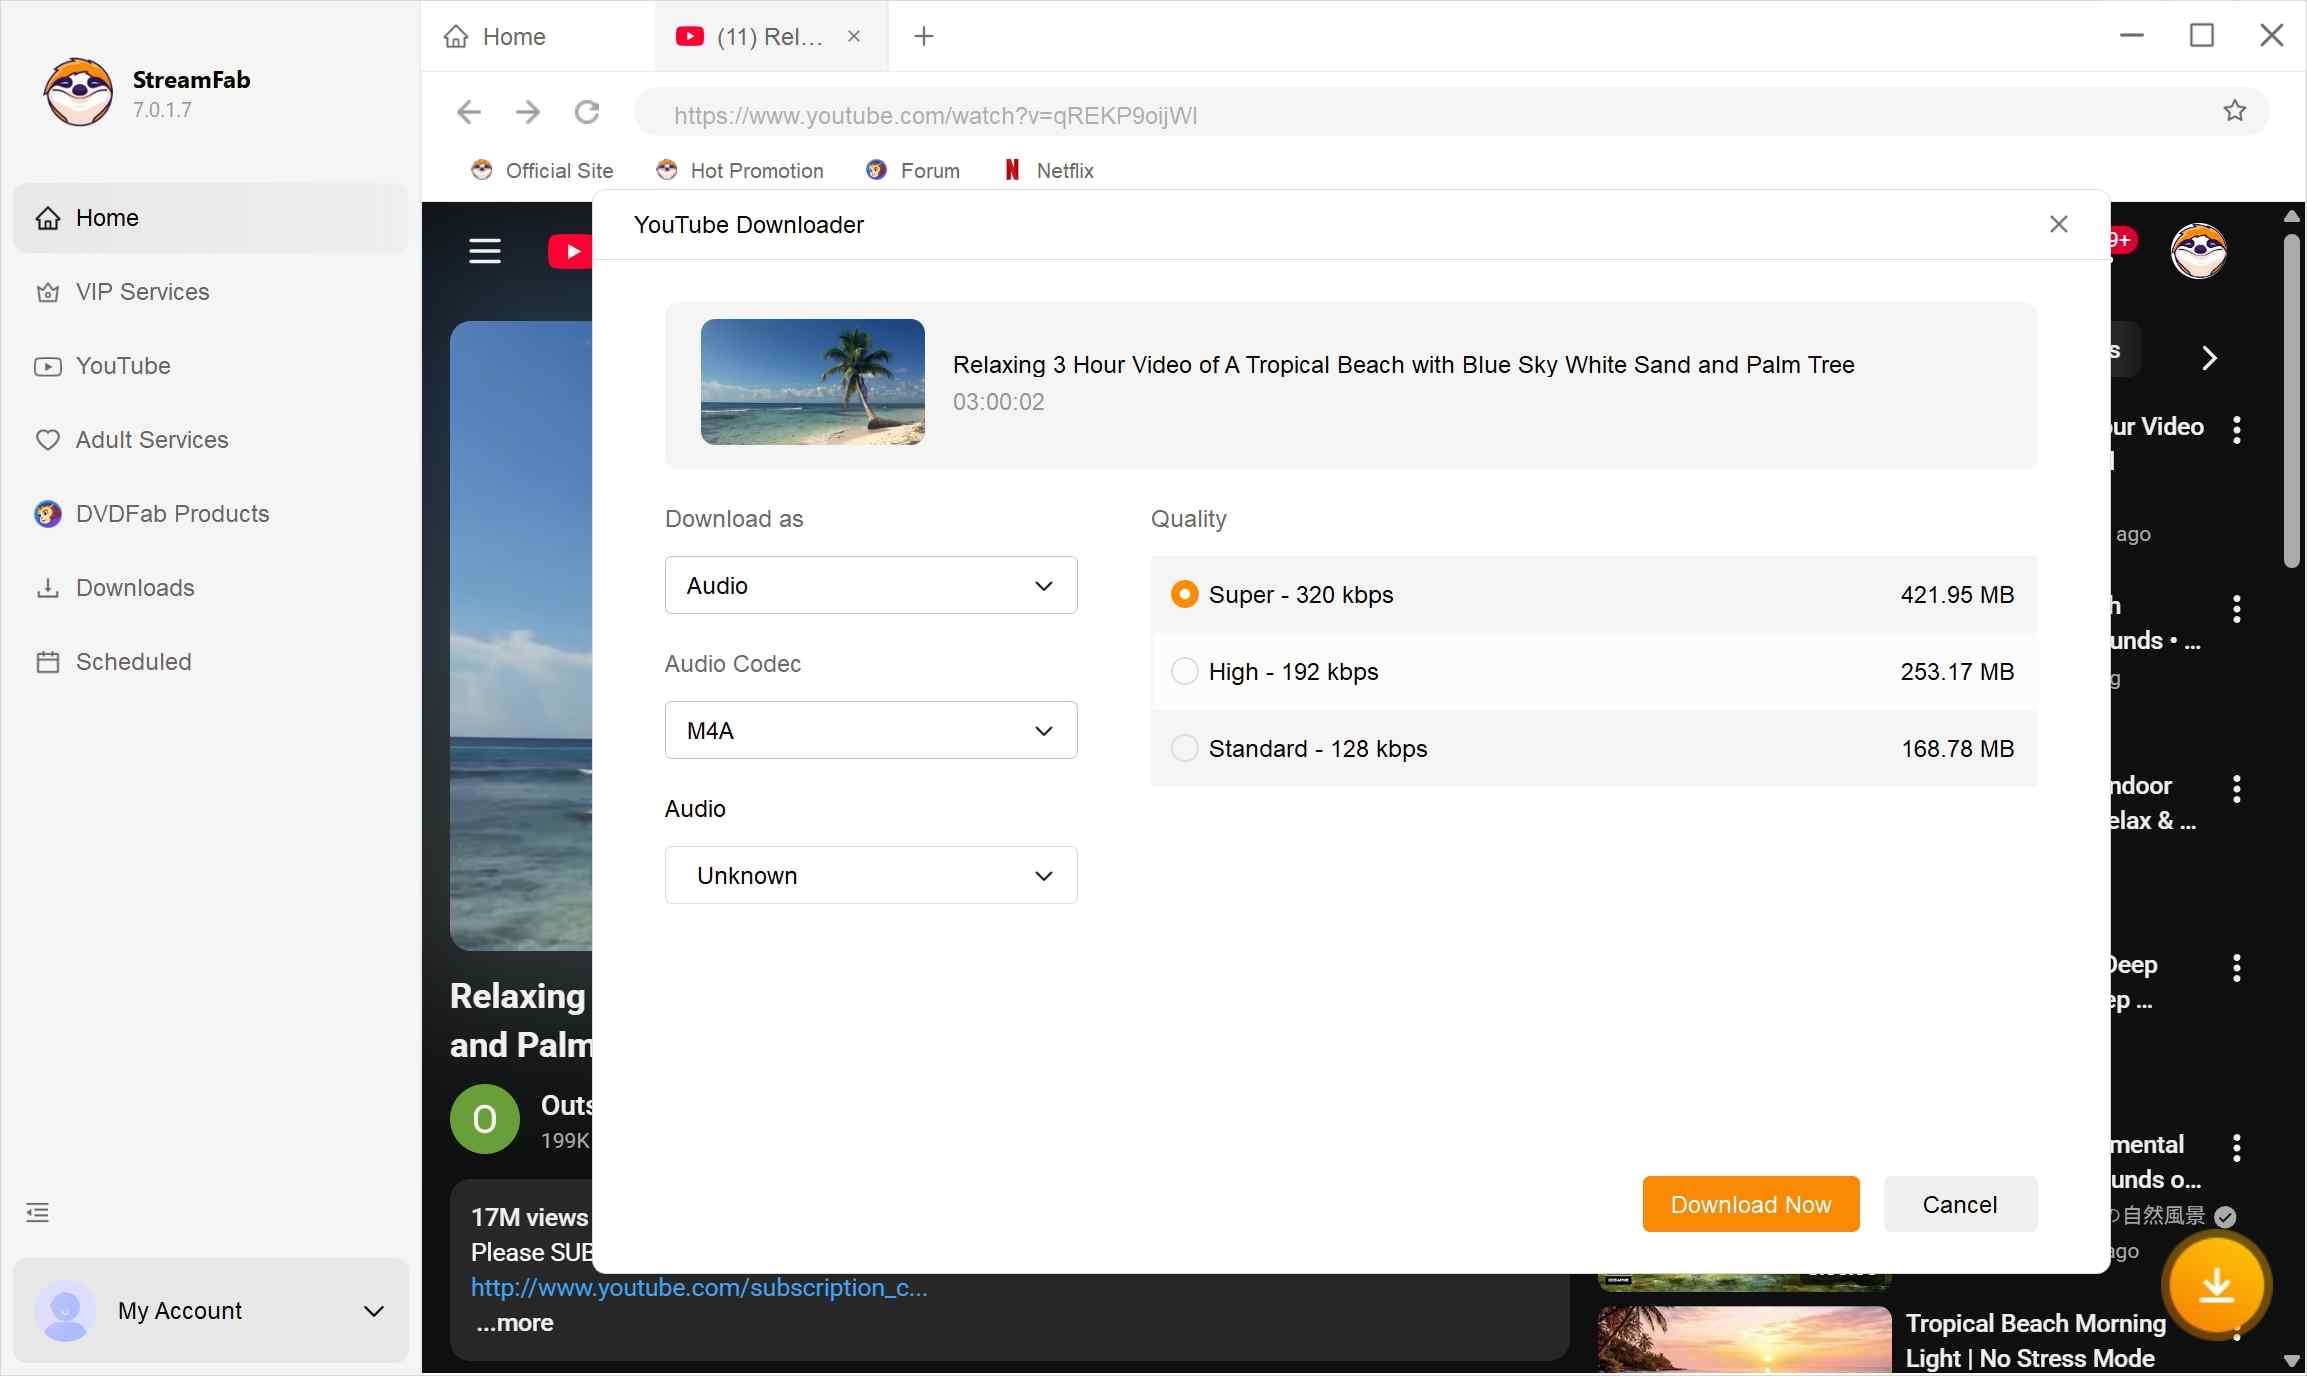Screen dimensions: 2307x1376
Task: Open the Download as dropdown
Action: 869,585
